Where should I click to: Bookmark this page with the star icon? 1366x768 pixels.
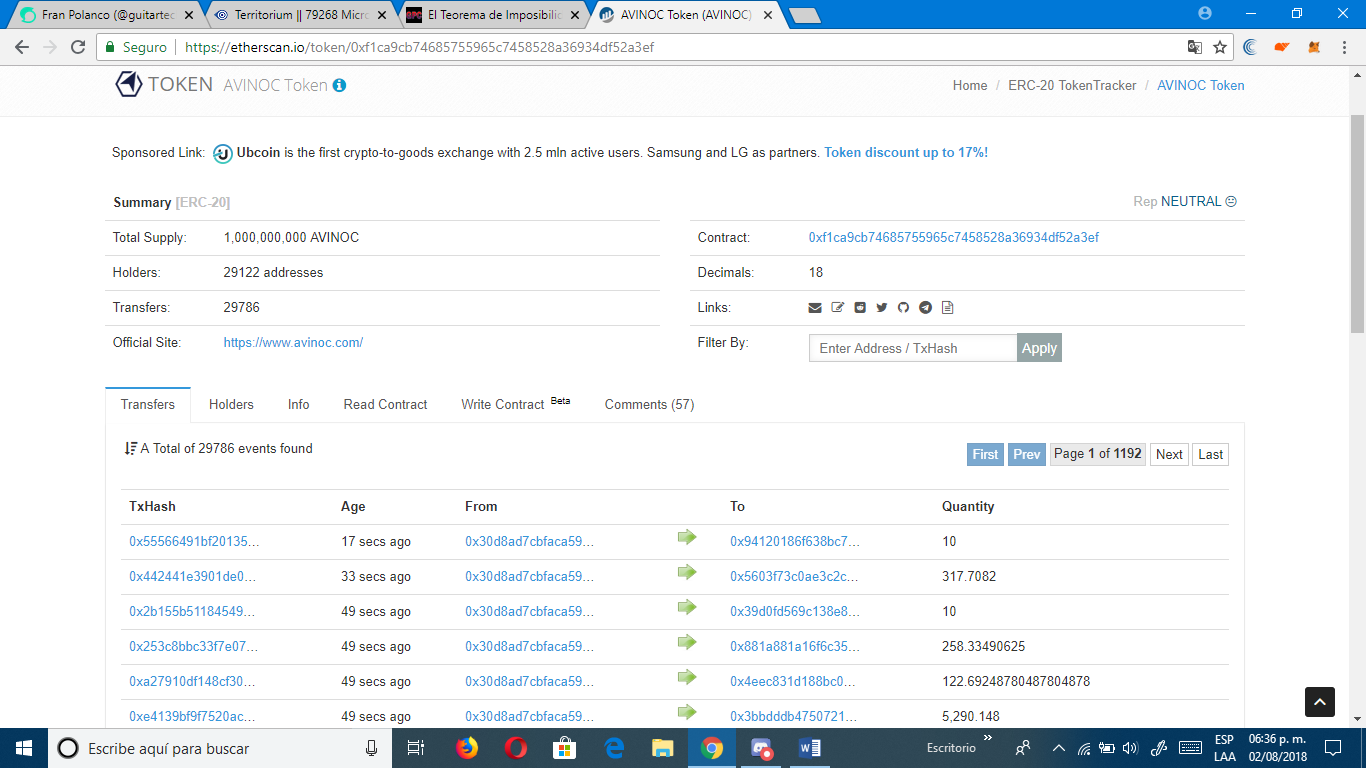pyautogui.click(x=1220, y=47)
